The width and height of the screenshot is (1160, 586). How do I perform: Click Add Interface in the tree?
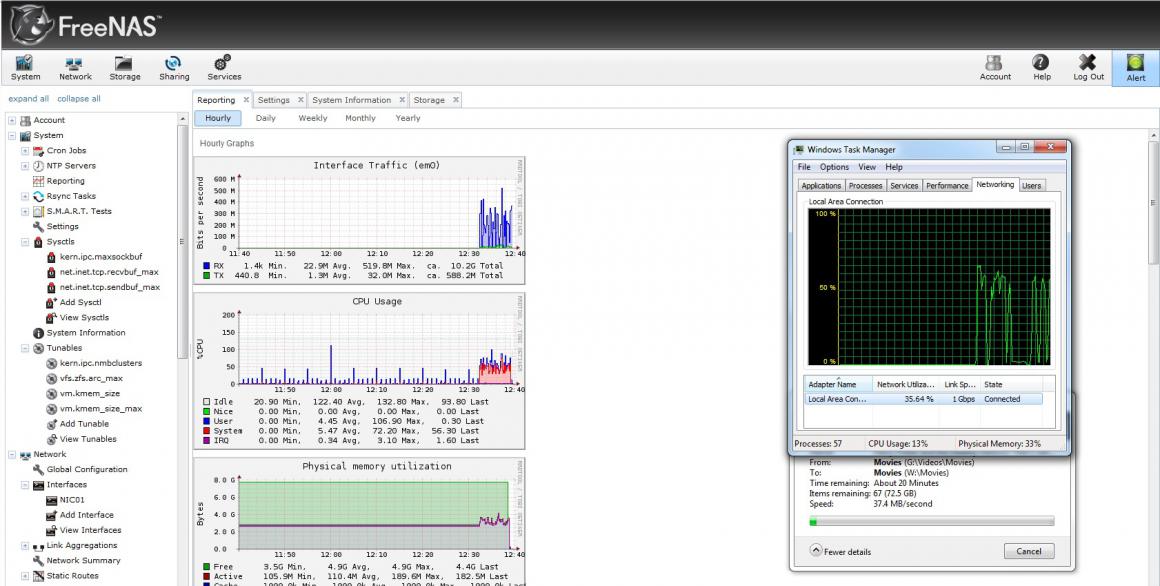click(x=87, y=515)
